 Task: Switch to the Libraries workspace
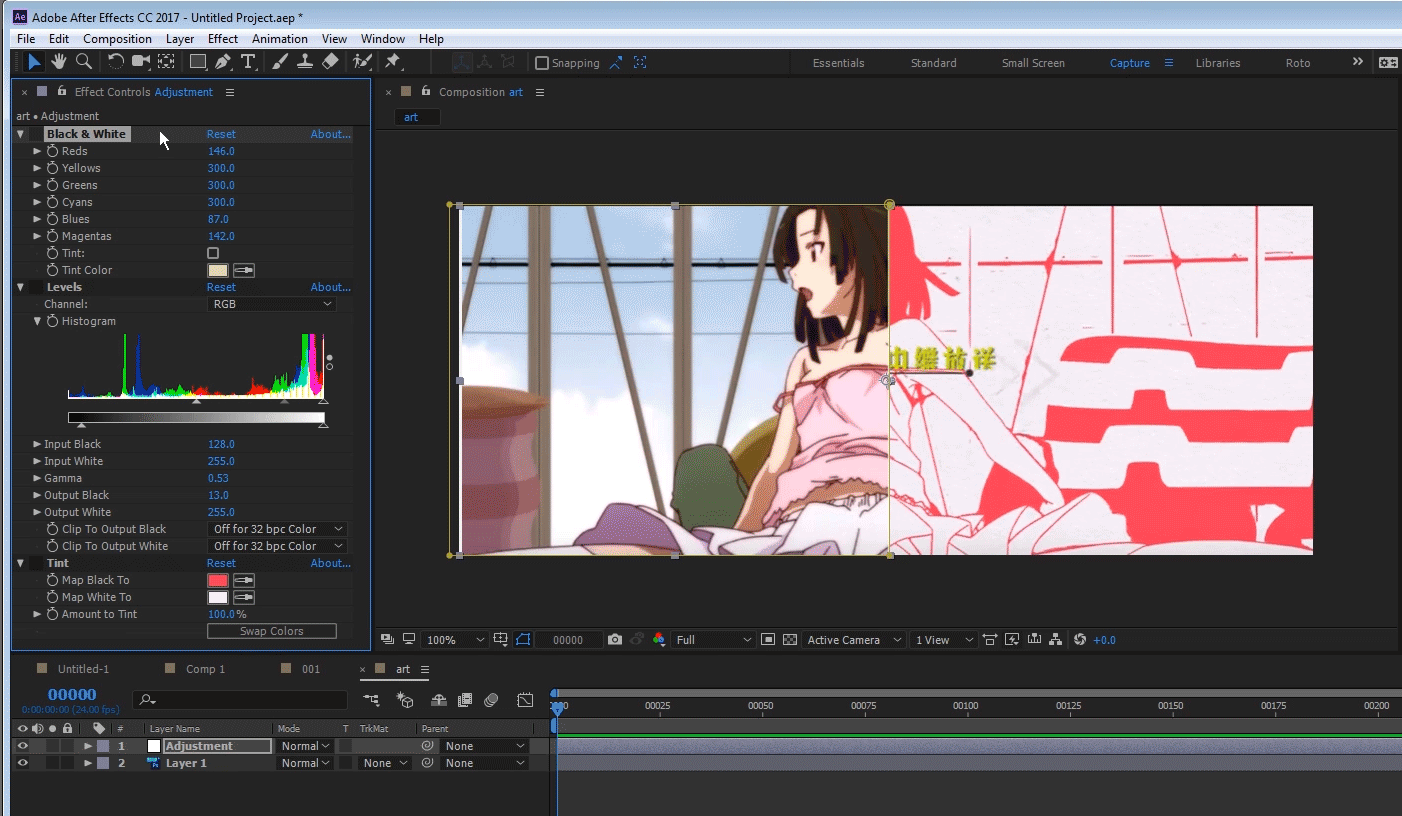(x=1218, y=63)
